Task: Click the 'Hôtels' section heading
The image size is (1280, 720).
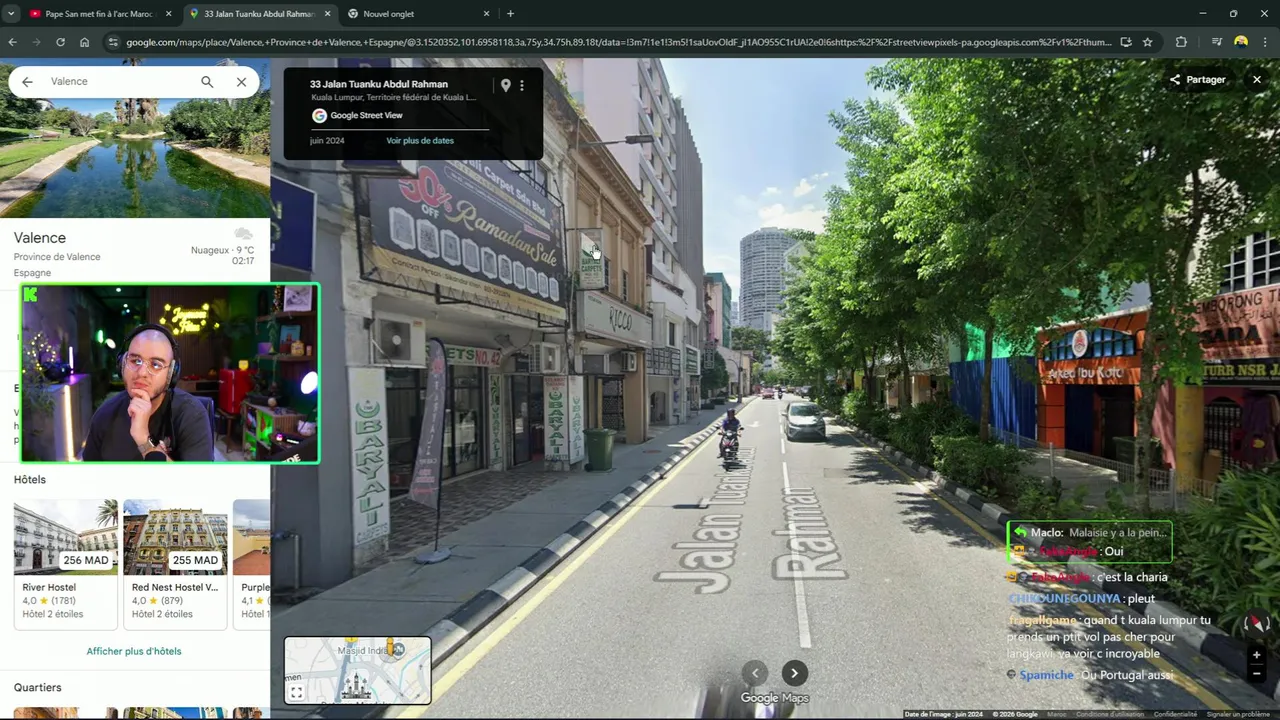Action: pyautogui.click(x=30, y=480)
